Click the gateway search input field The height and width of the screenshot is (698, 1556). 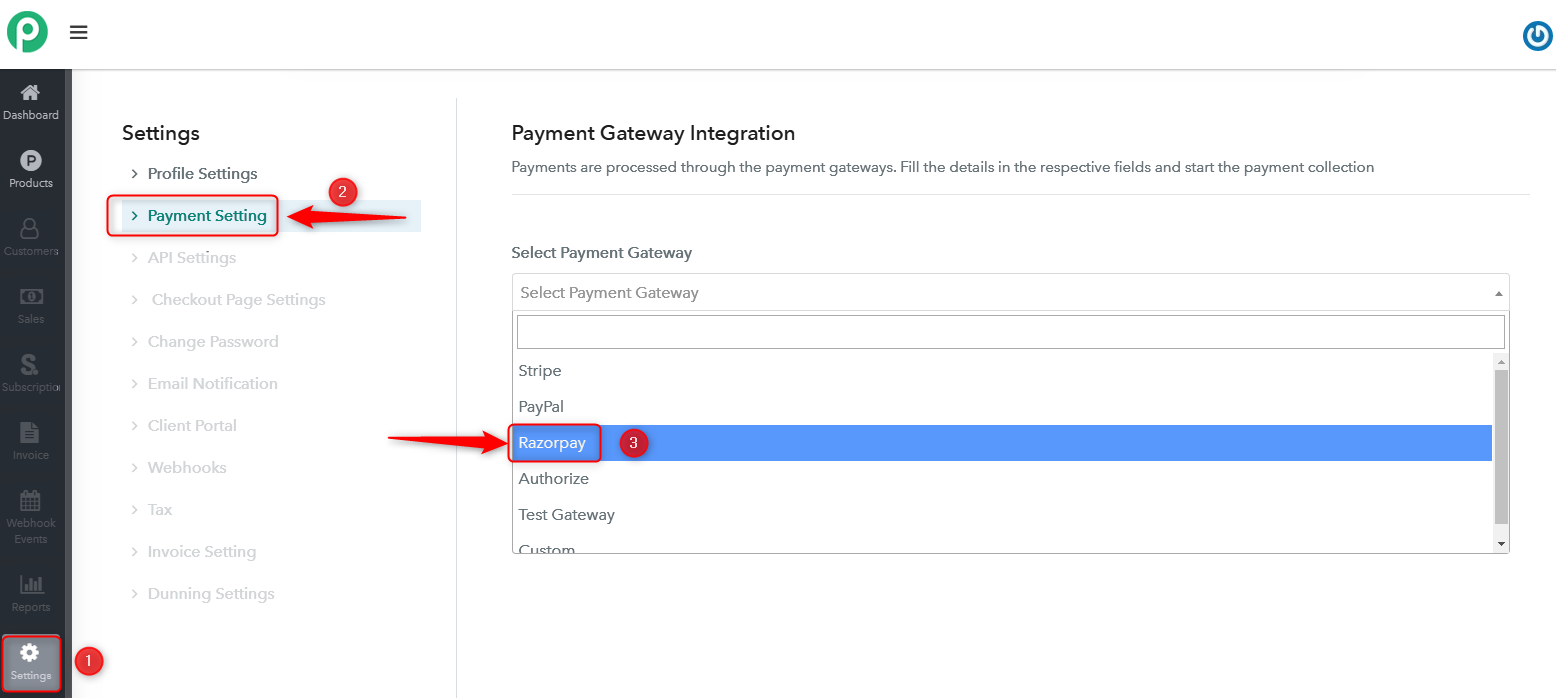1010,332
